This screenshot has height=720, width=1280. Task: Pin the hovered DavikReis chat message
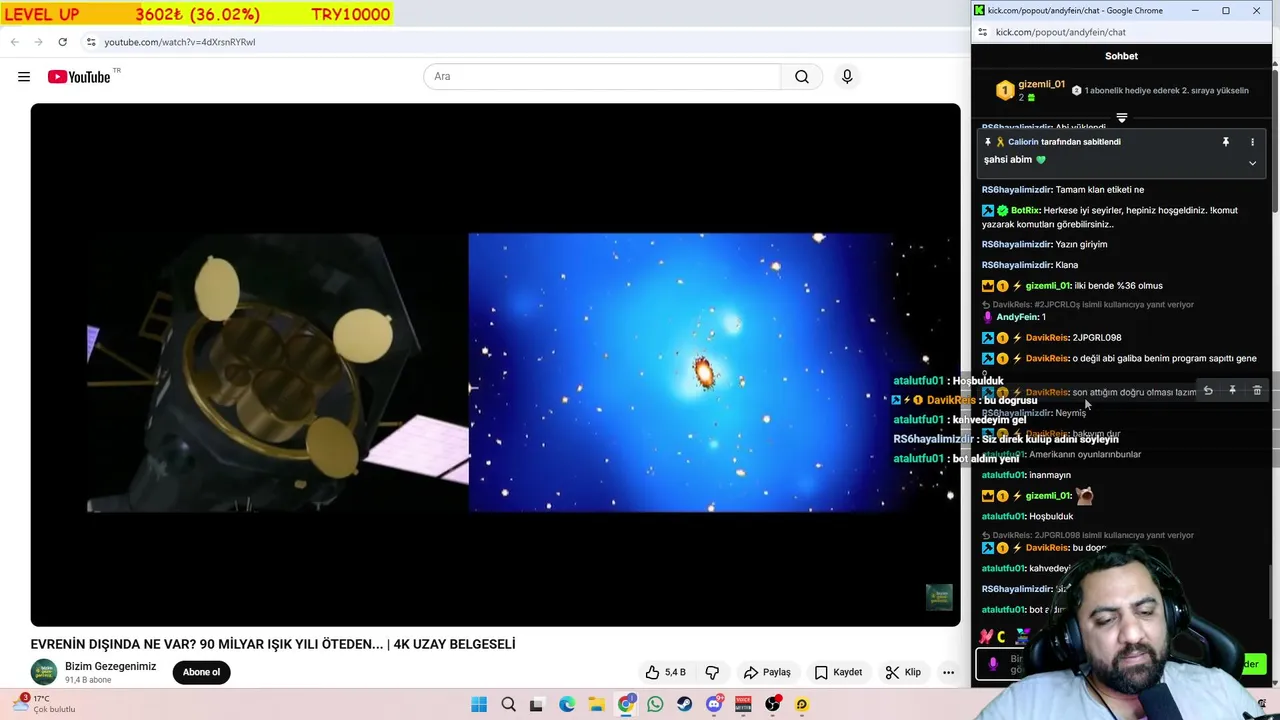(x=1232, y=391)
